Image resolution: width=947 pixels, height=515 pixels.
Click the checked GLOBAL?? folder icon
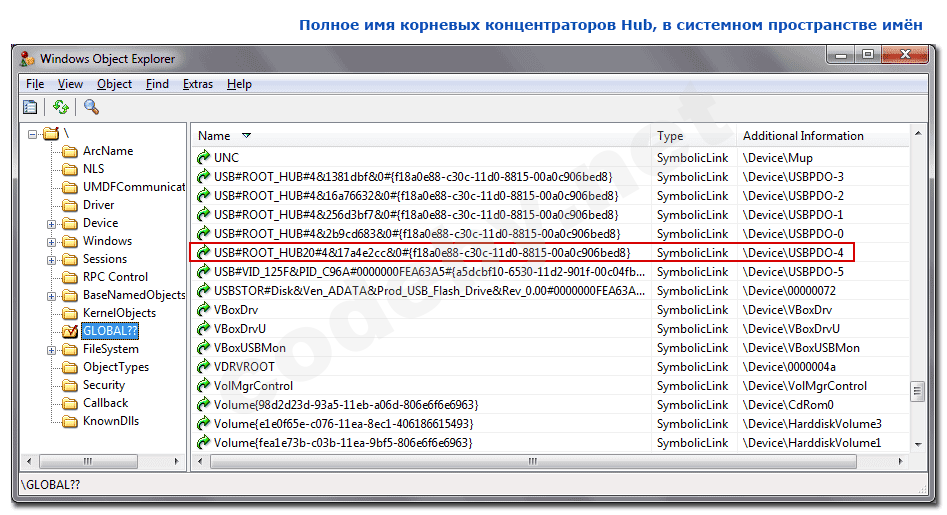click(71, 331)
